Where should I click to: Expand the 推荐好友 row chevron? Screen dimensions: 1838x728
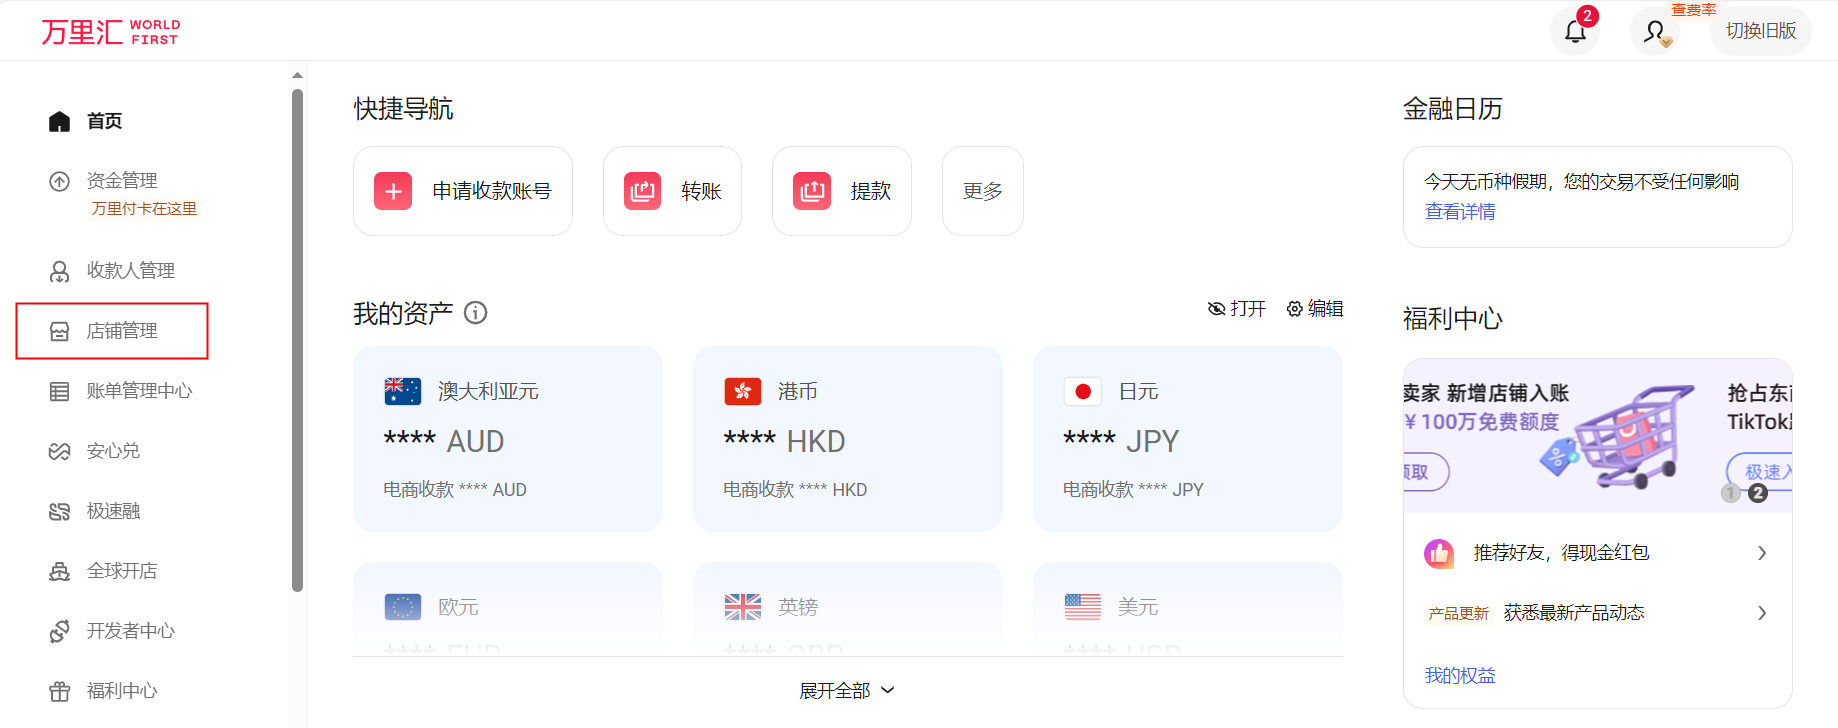tap(1762, 553)
